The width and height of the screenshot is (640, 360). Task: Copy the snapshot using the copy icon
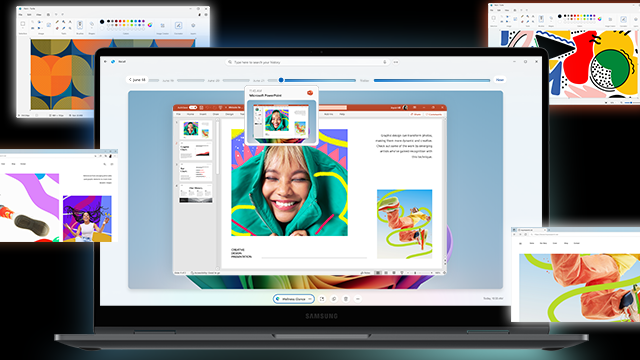pyautogui.click(x=334, y=299)
